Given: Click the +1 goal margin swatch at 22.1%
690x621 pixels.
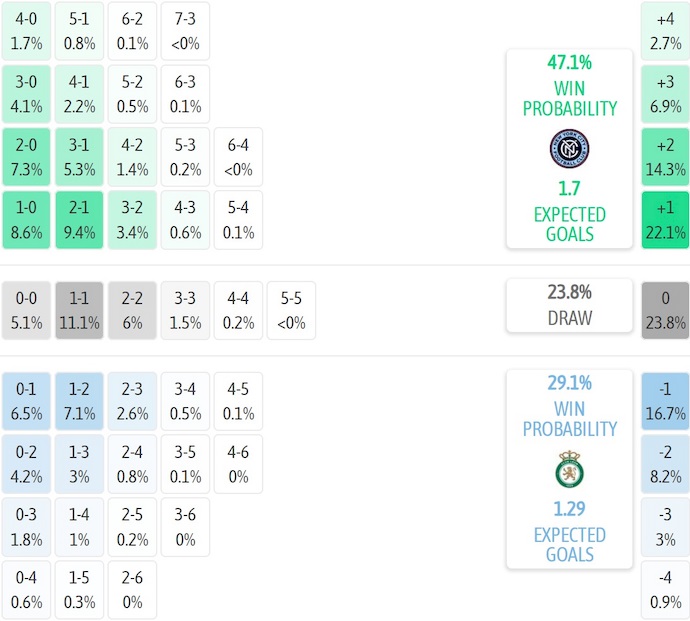Looking at the screenshot, I should pos(665,220).
